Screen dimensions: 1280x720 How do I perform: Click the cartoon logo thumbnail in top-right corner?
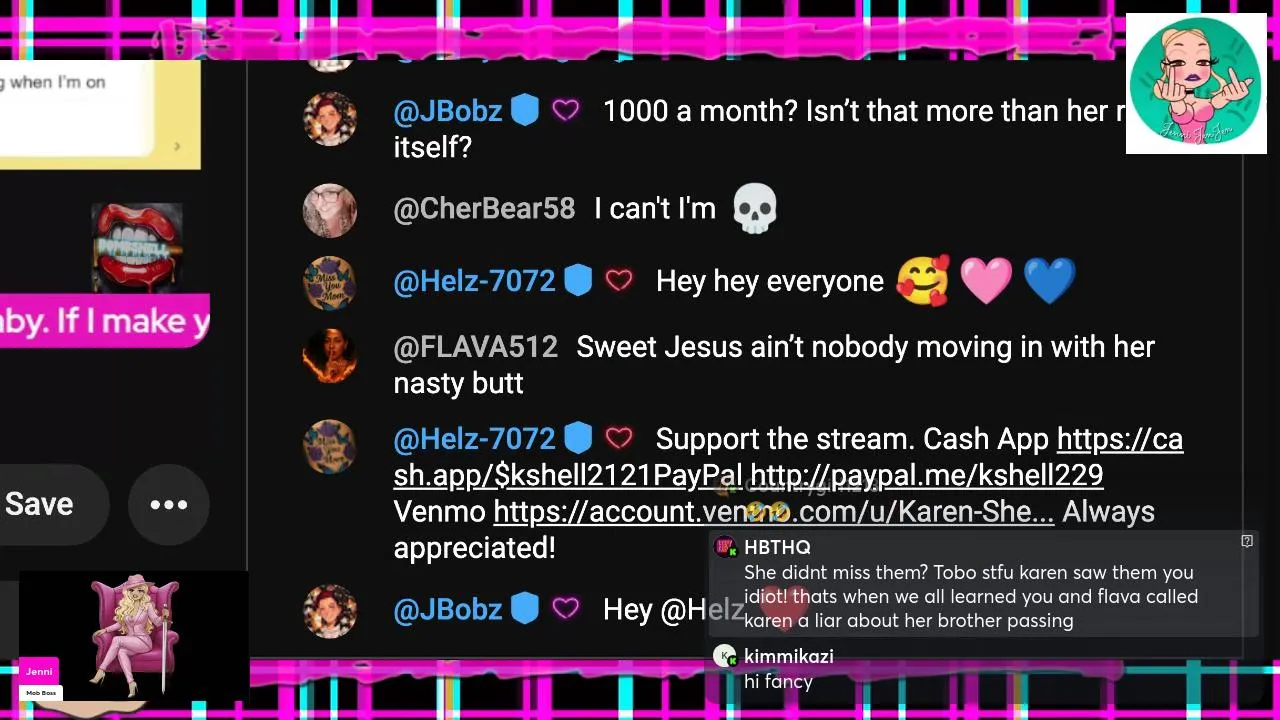1196,83
